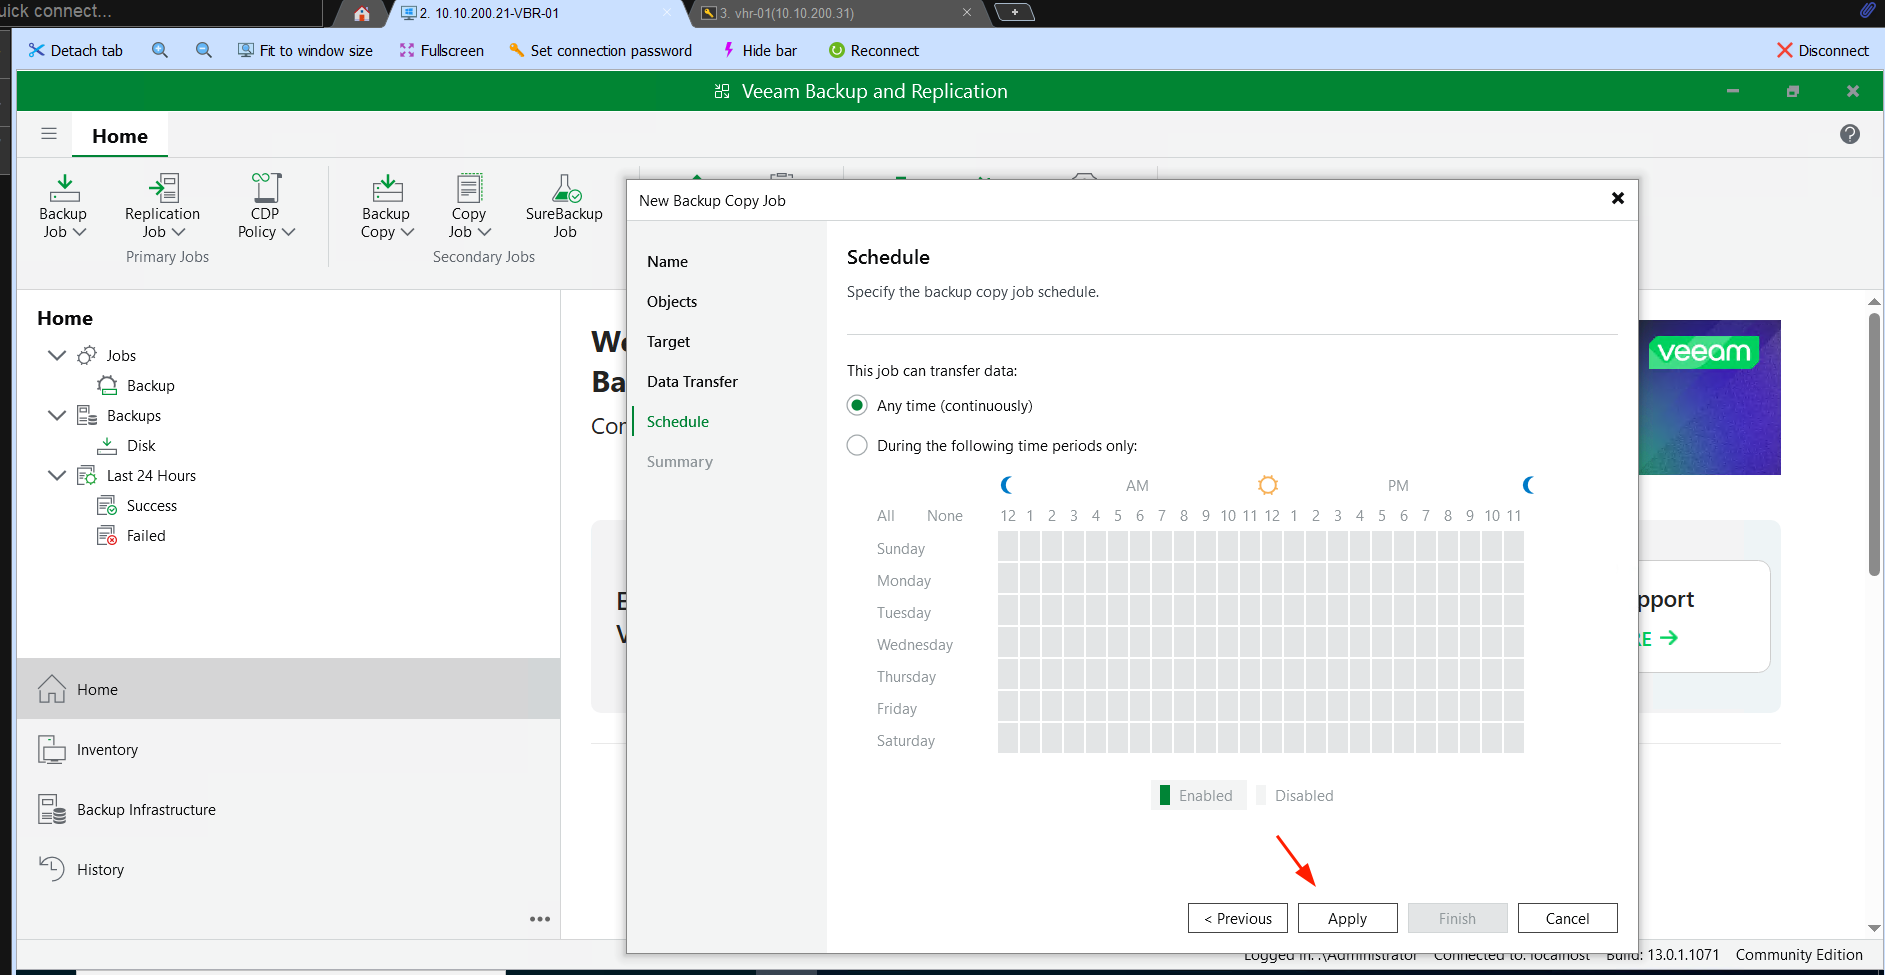Go to the Data Transfer wizard step
Viewport: 1885px width, 975px height.
coord(692,381)
